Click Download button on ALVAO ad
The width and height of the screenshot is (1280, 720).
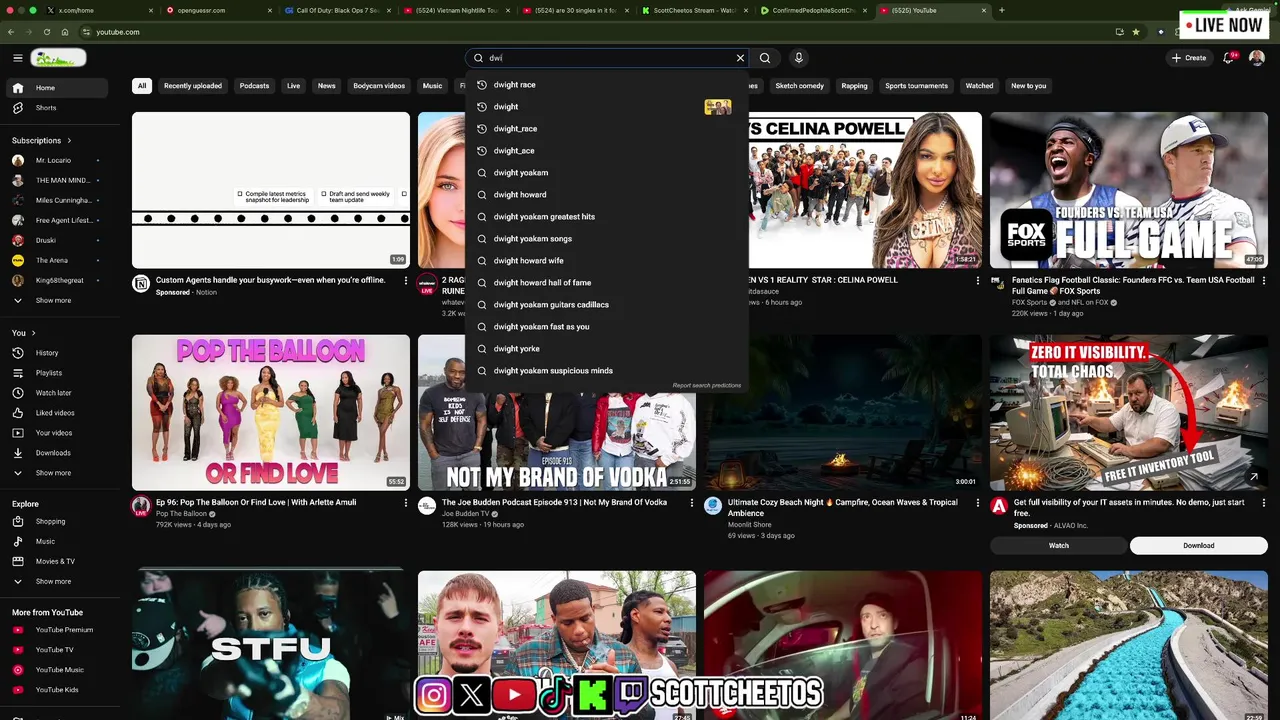(x=1199, y=545)
